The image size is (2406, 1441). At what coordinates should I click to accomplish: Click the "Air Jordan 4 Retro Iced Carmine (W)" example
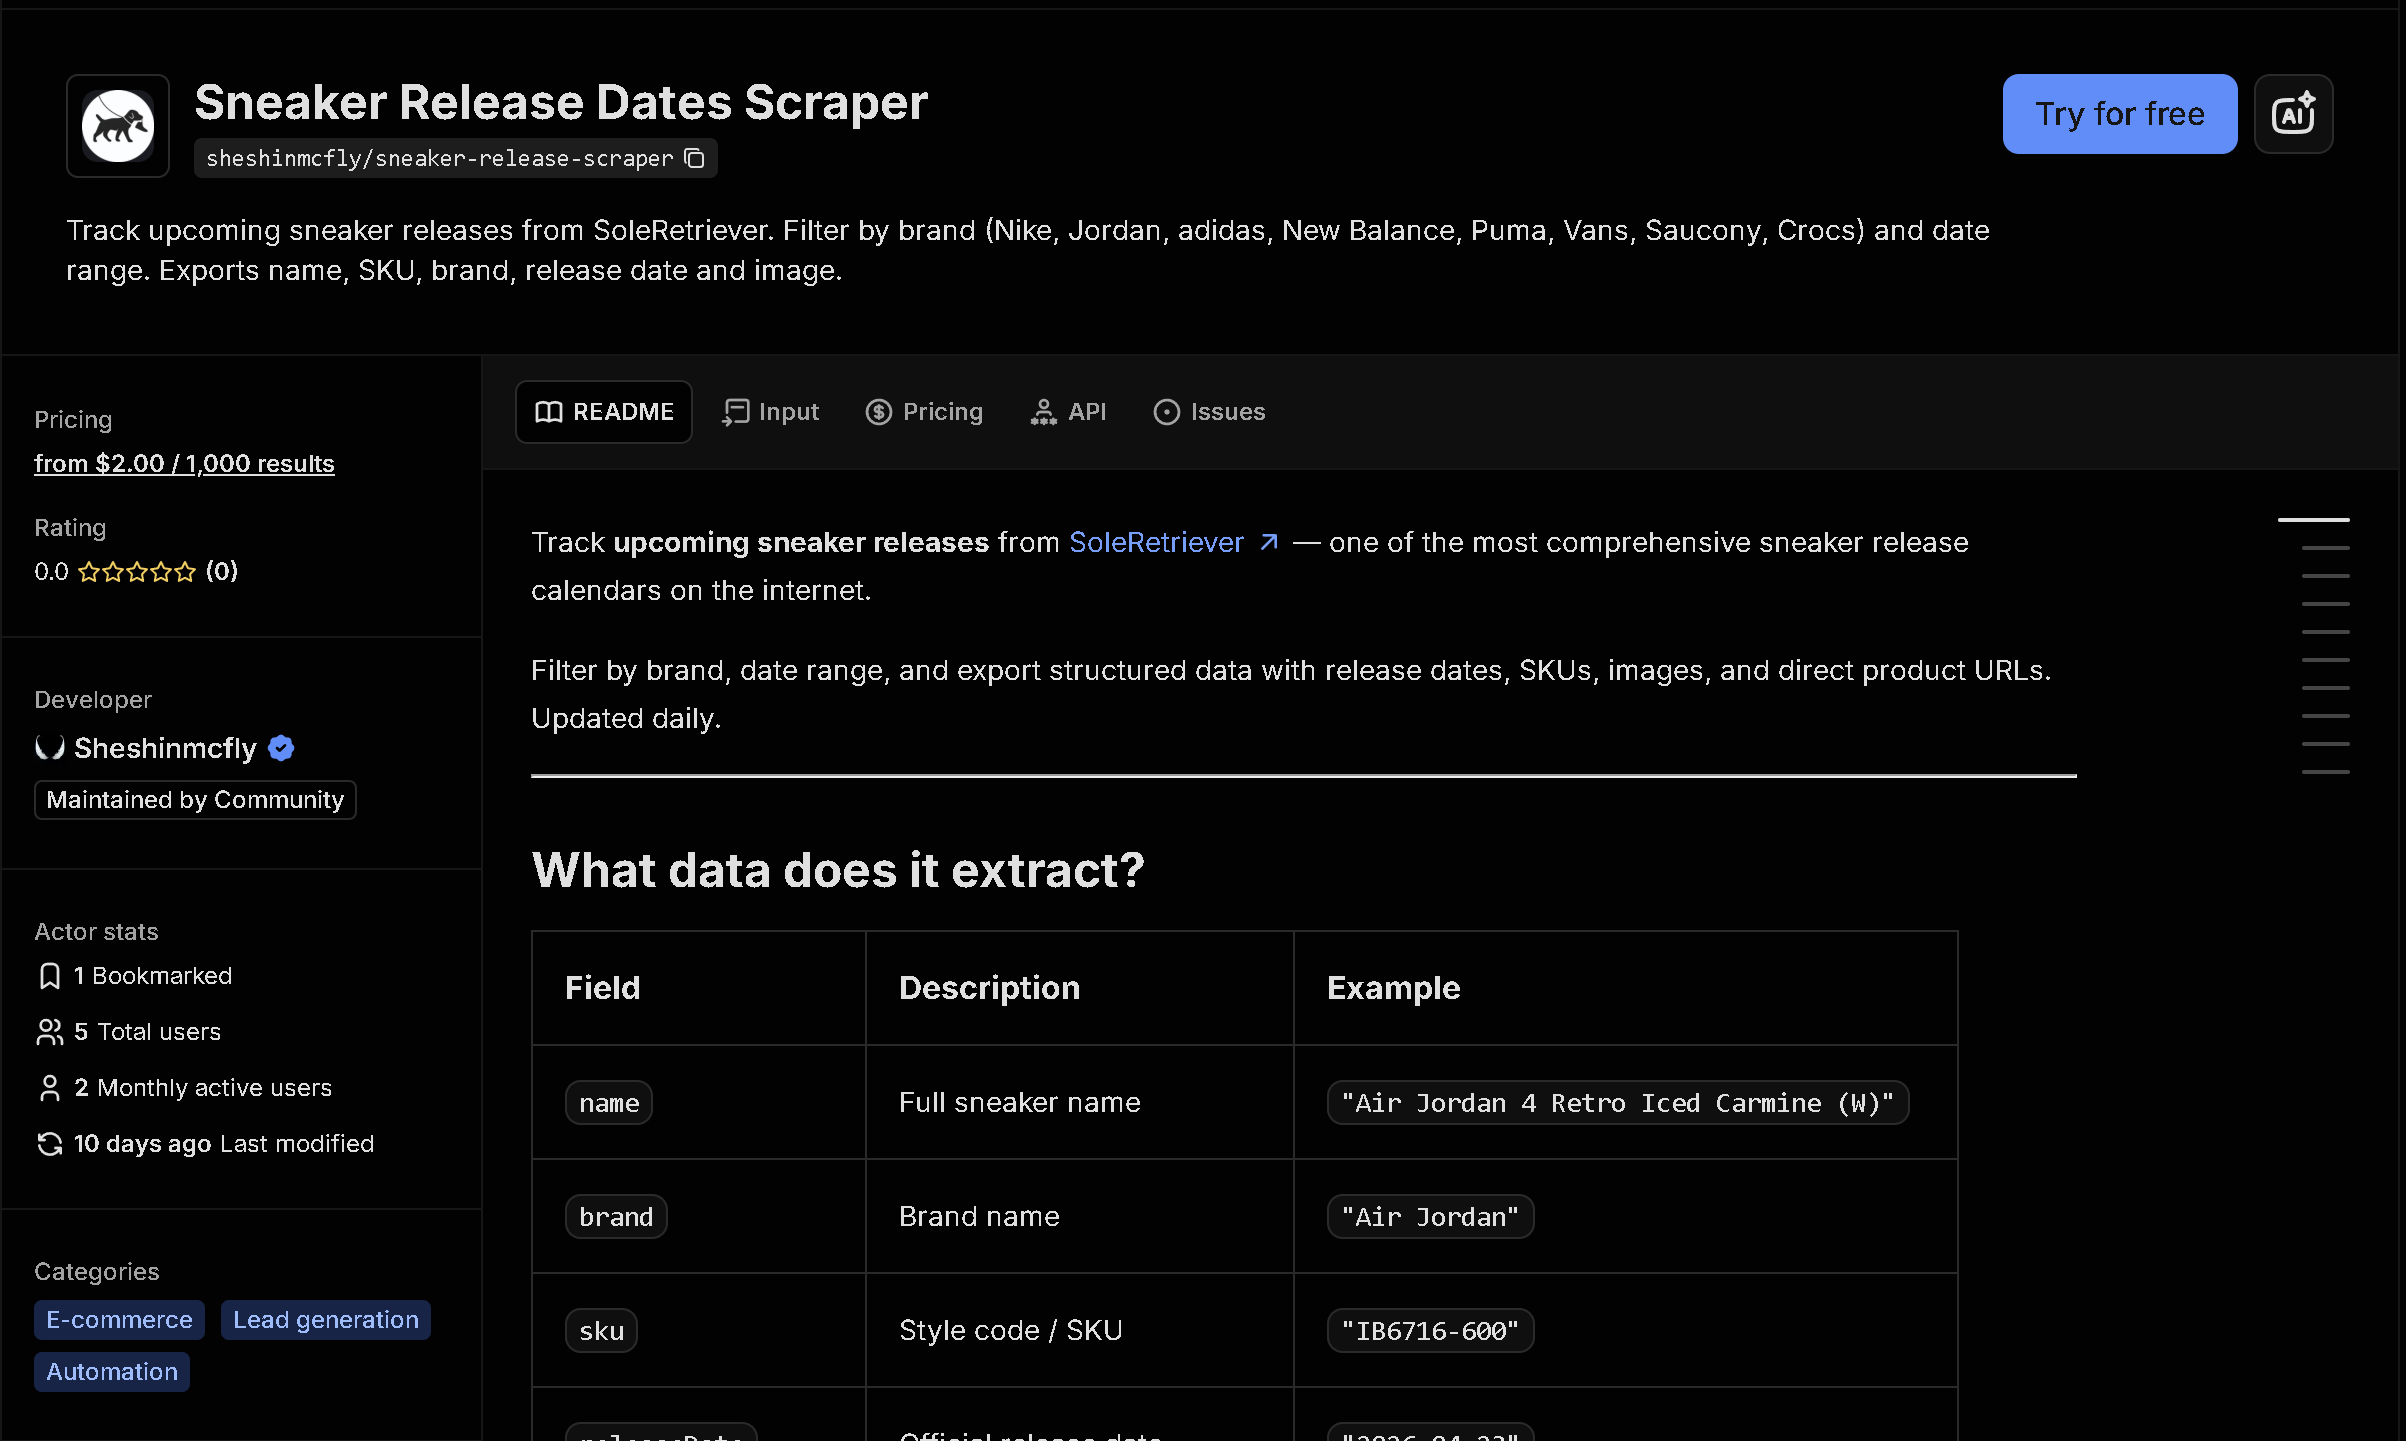1618,1103
